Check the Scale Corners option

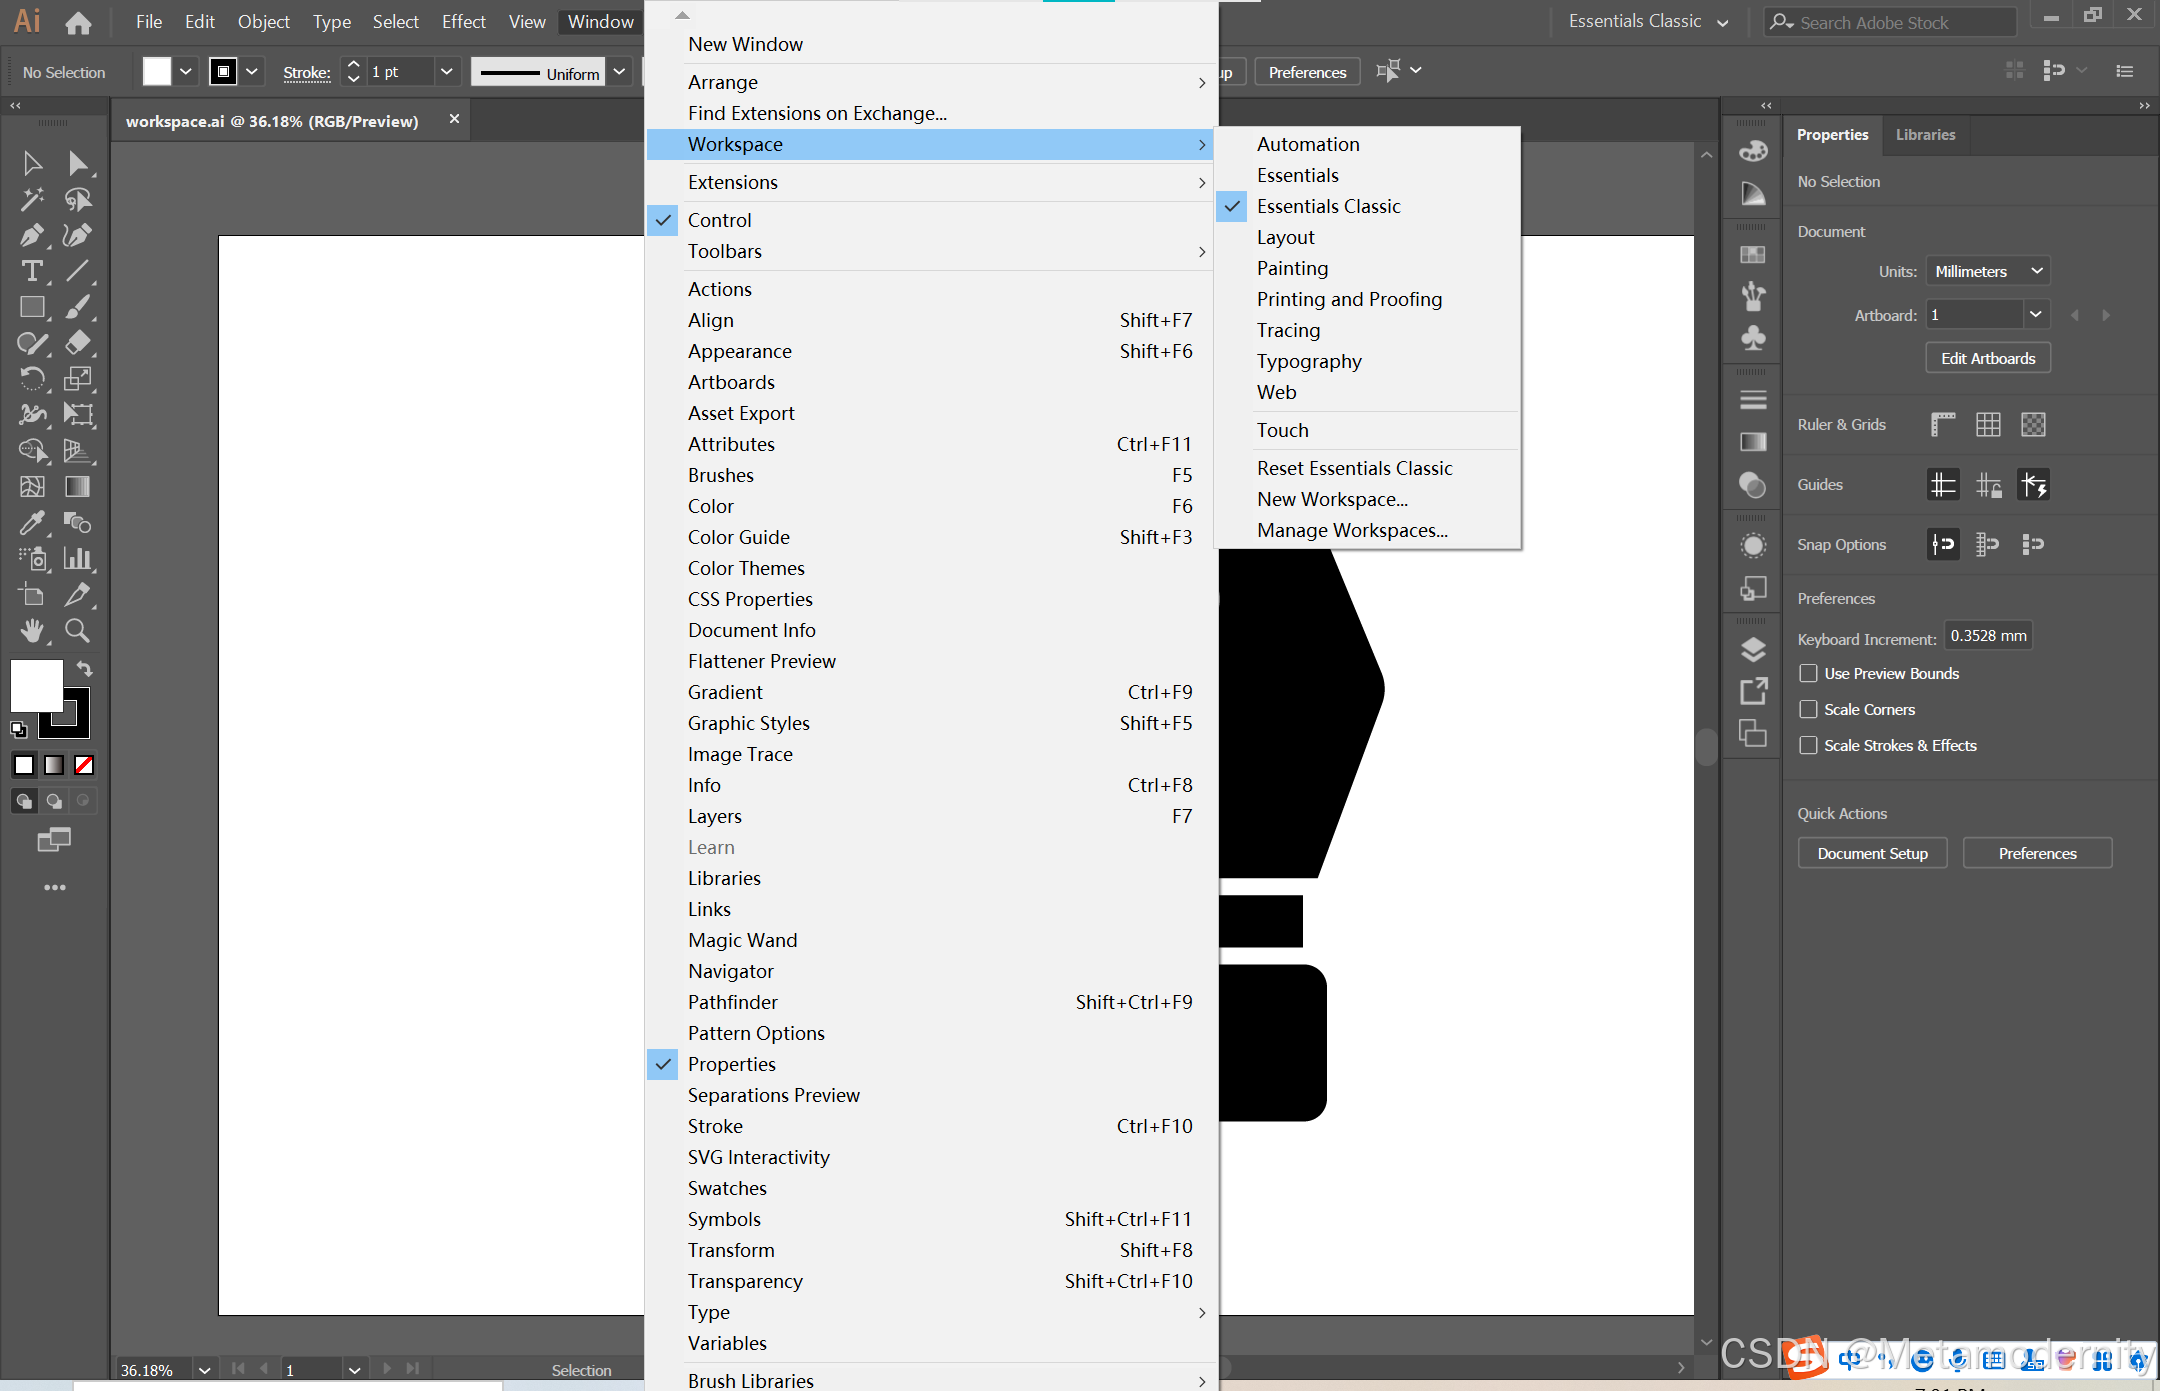tap(1809, 710)
